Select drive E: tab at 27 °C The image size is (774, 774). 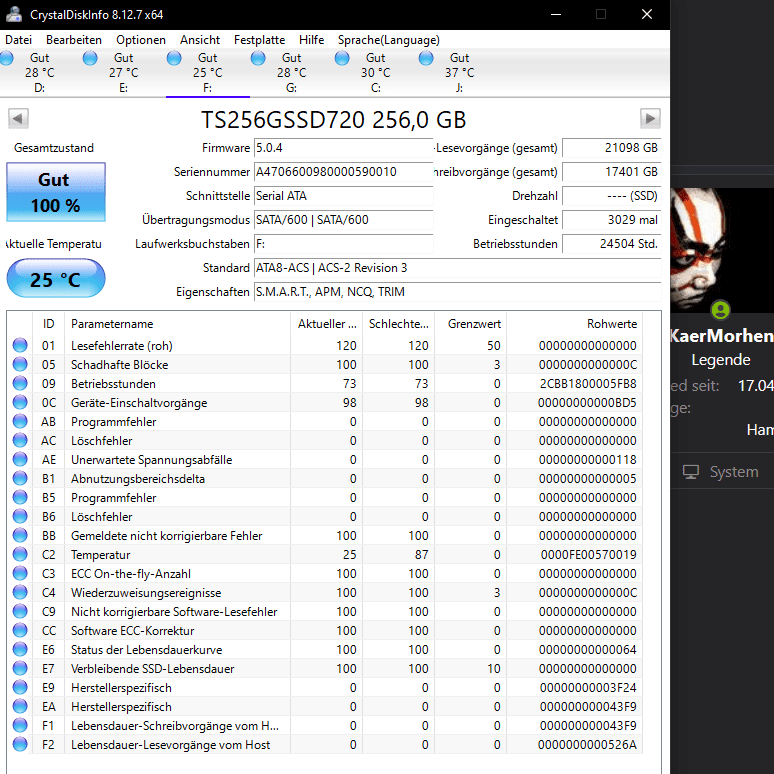tap(123, 73)
